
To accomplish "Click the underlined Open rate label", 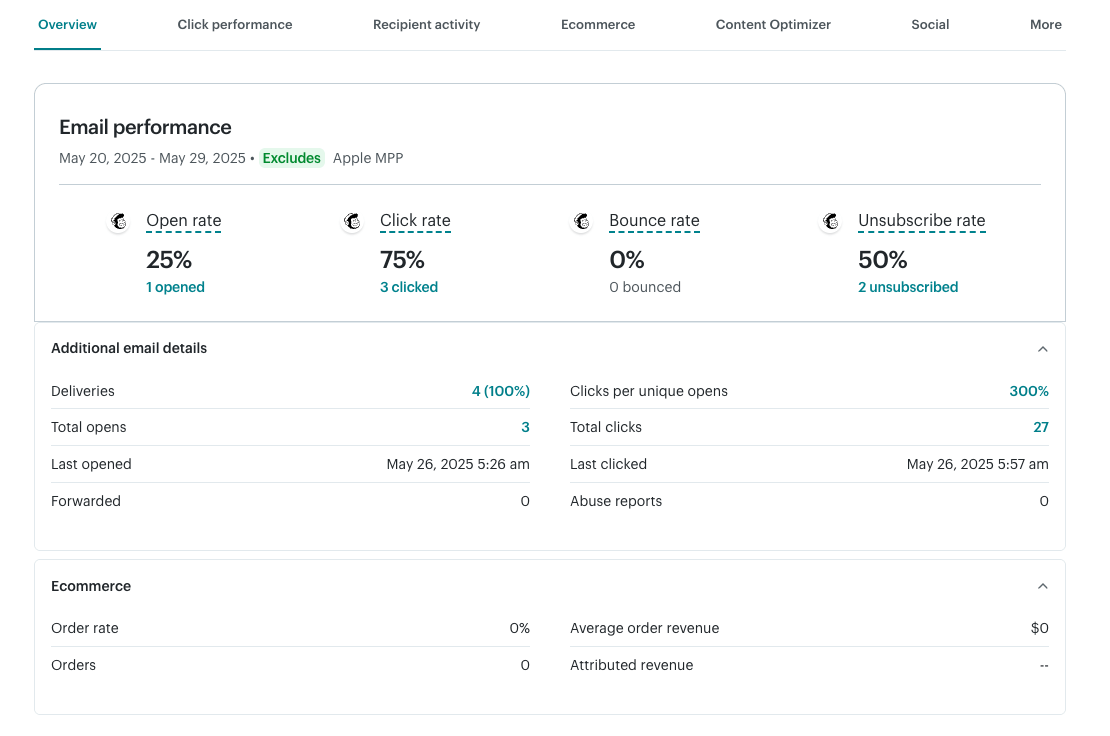I will click(x=183, y=221).
